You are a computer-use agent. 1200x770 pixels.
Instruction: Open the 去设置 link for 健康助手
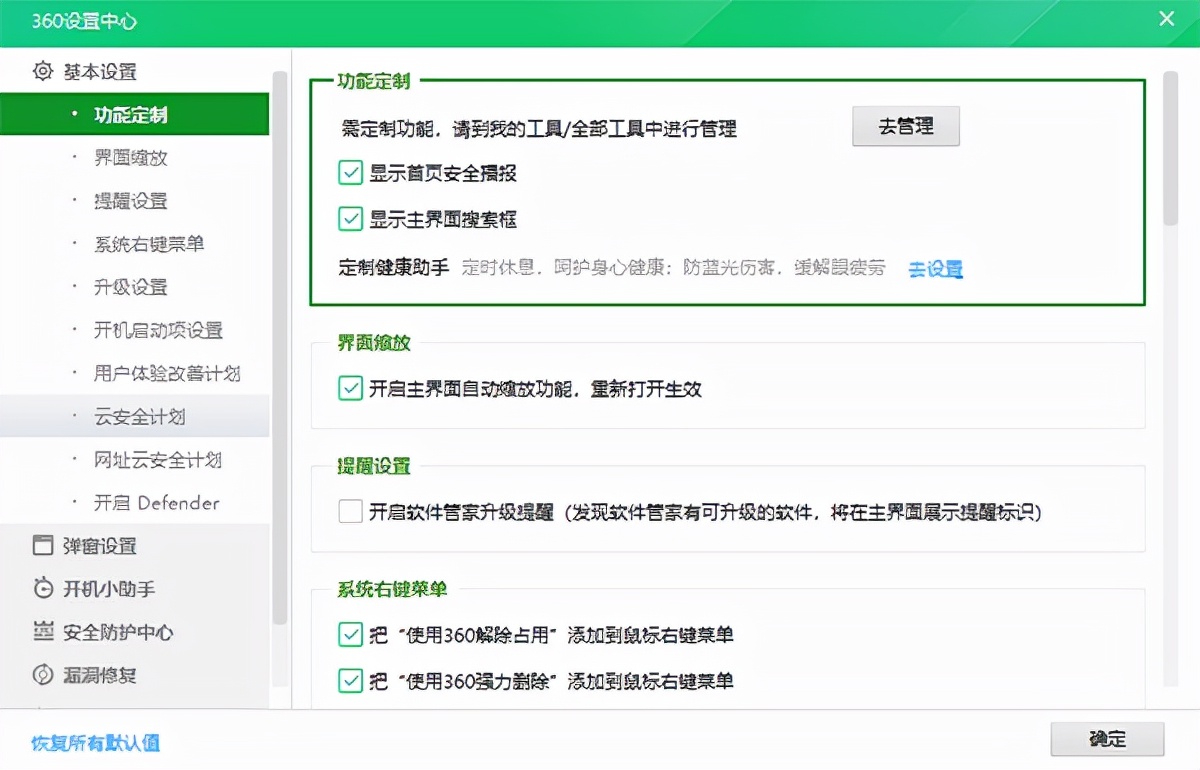935,269
